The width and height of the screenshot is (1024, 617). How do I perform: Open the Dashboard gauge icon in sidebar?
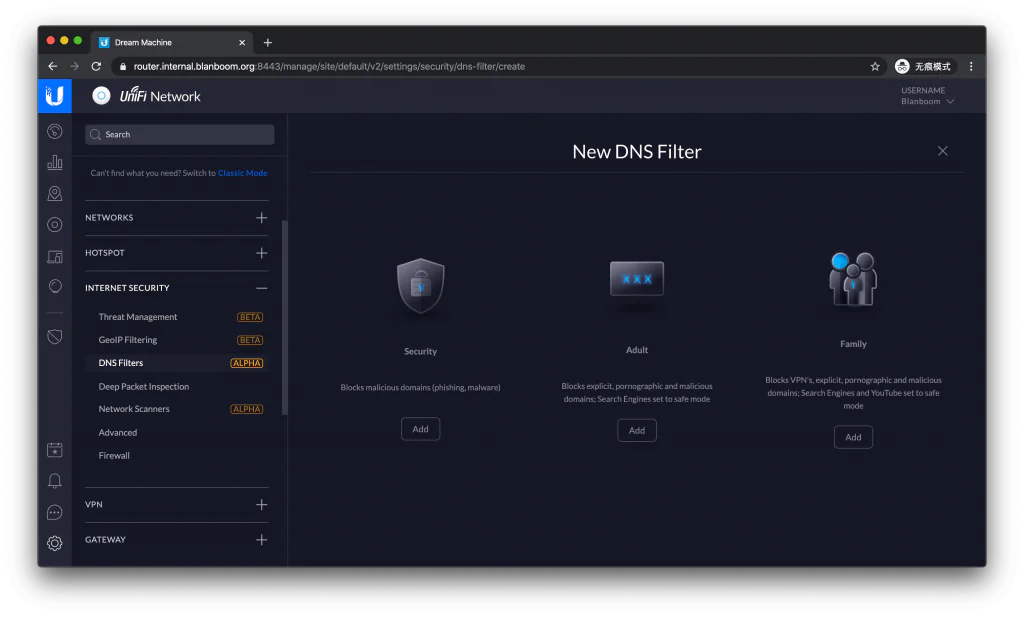(x=55, y=131)
